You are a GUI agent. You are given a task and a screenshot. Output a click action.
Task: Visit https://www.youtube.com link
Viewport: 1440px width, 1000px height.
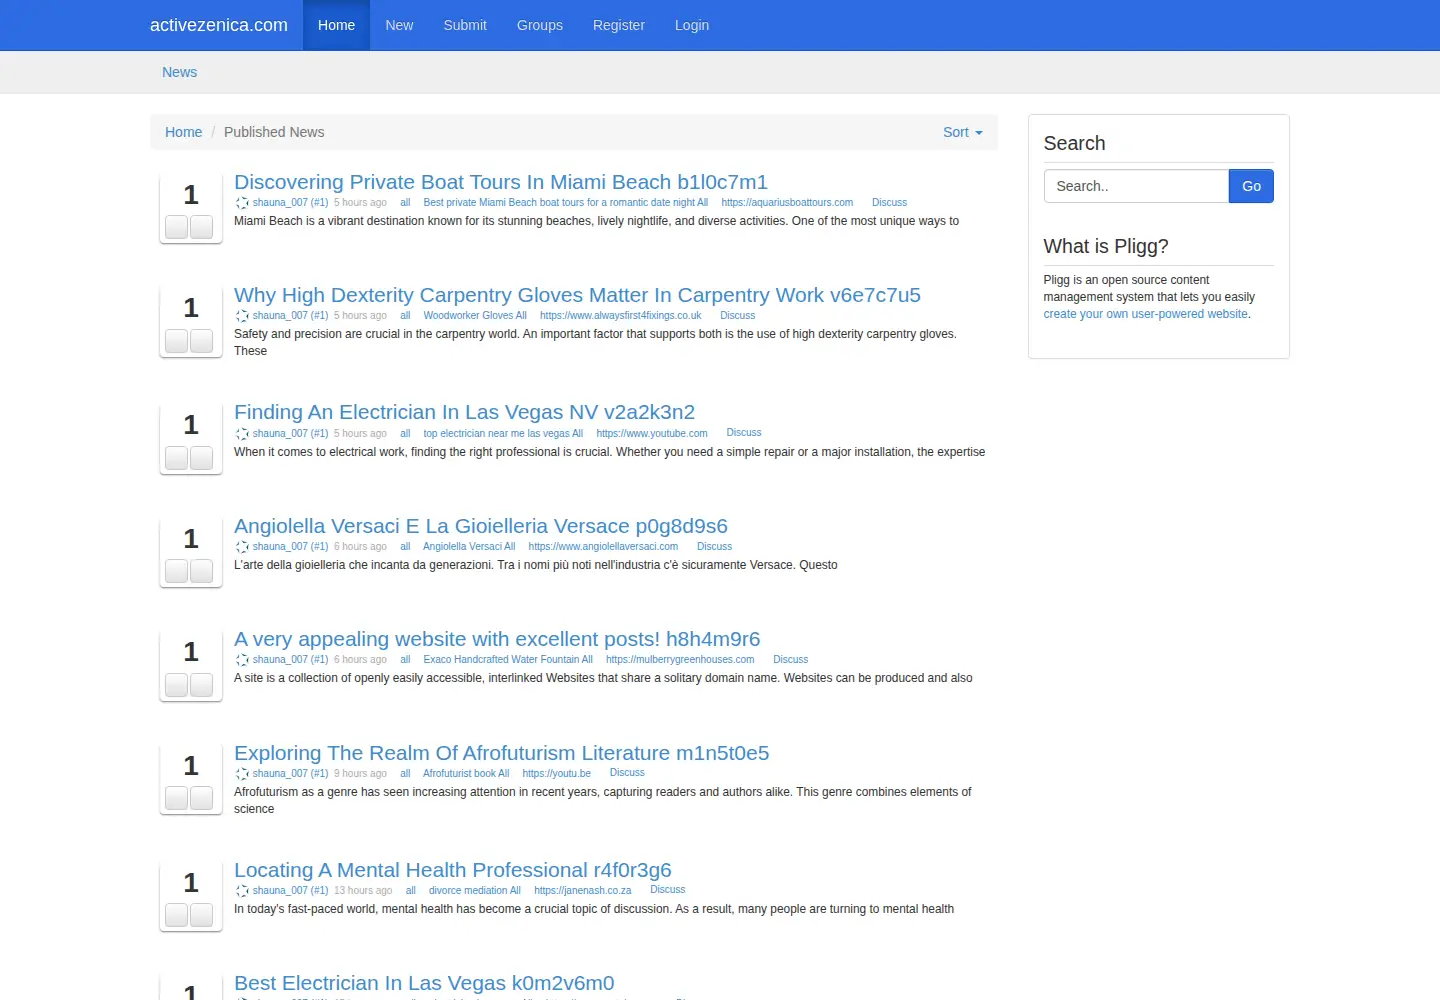pyautogui.click(x=652, y=433)
